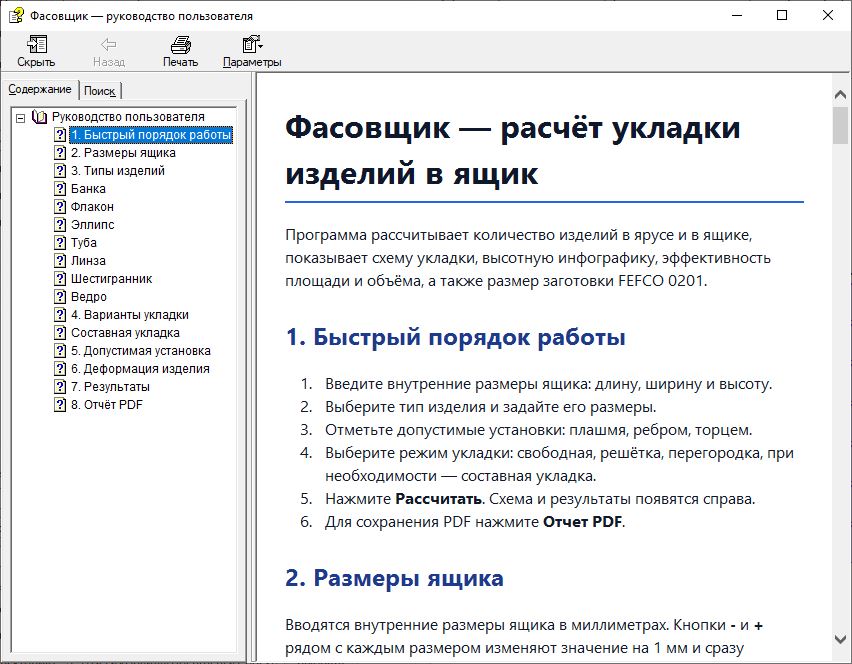
Task: Click the page icon beside Составная укладка
Action: [x=60, y=333]
